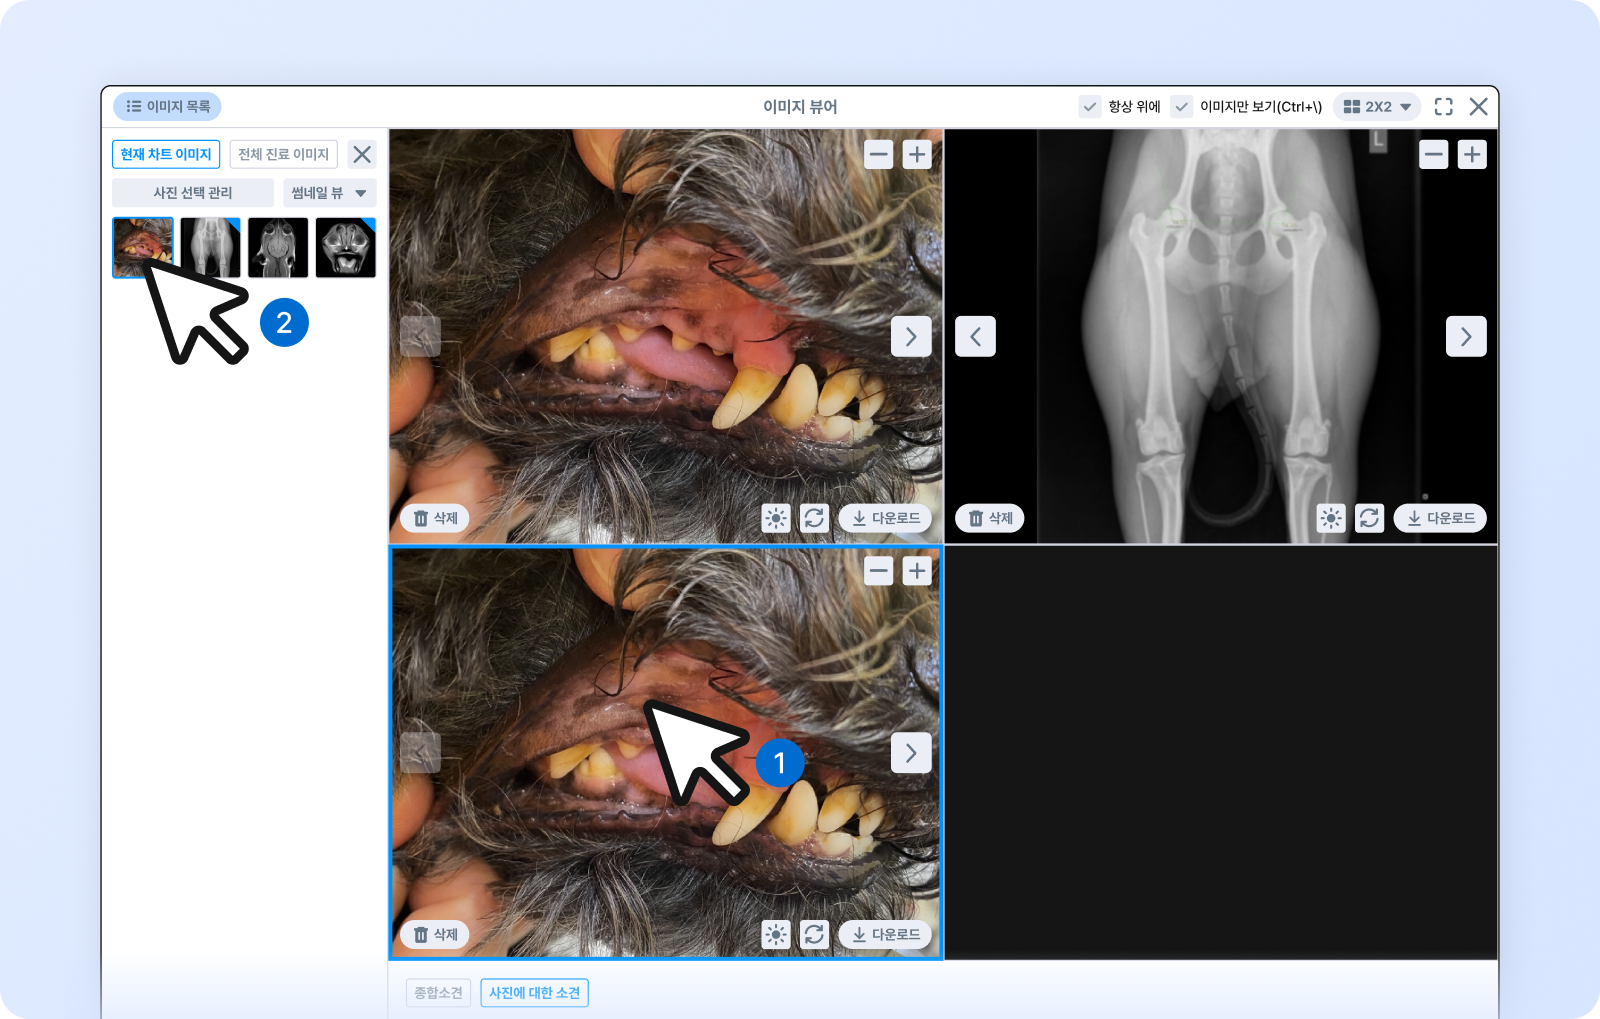
Task: Toggle the 항상 위에 checkbox
Action: [1090, 106]
